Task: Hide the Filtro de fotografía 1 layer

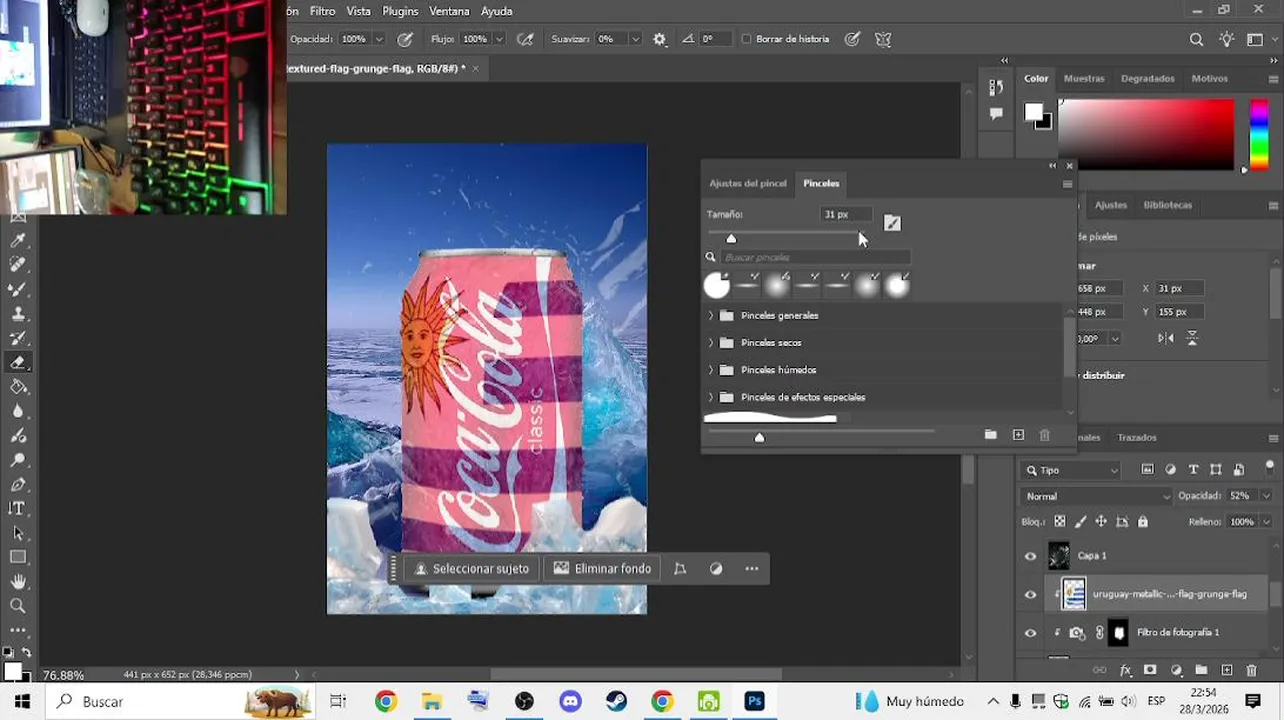Action: (x=1031, y=632)
